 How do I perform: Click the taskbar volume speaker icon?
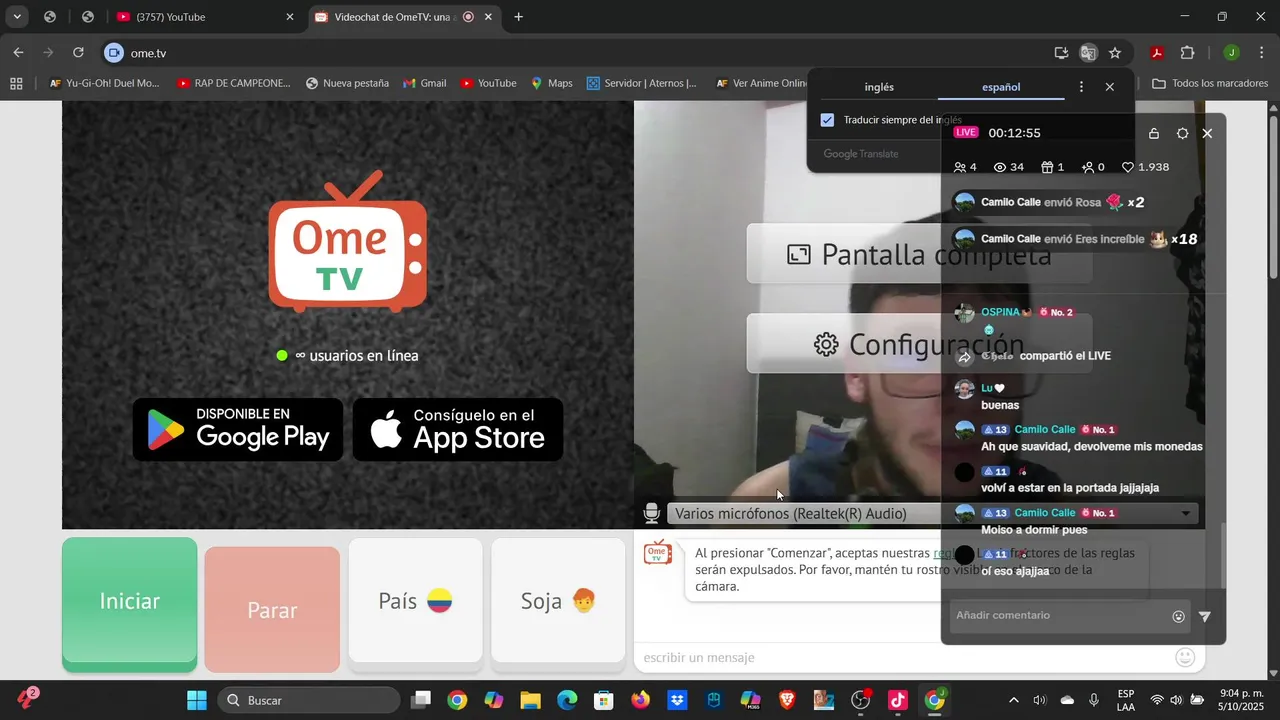[1177, 700]
